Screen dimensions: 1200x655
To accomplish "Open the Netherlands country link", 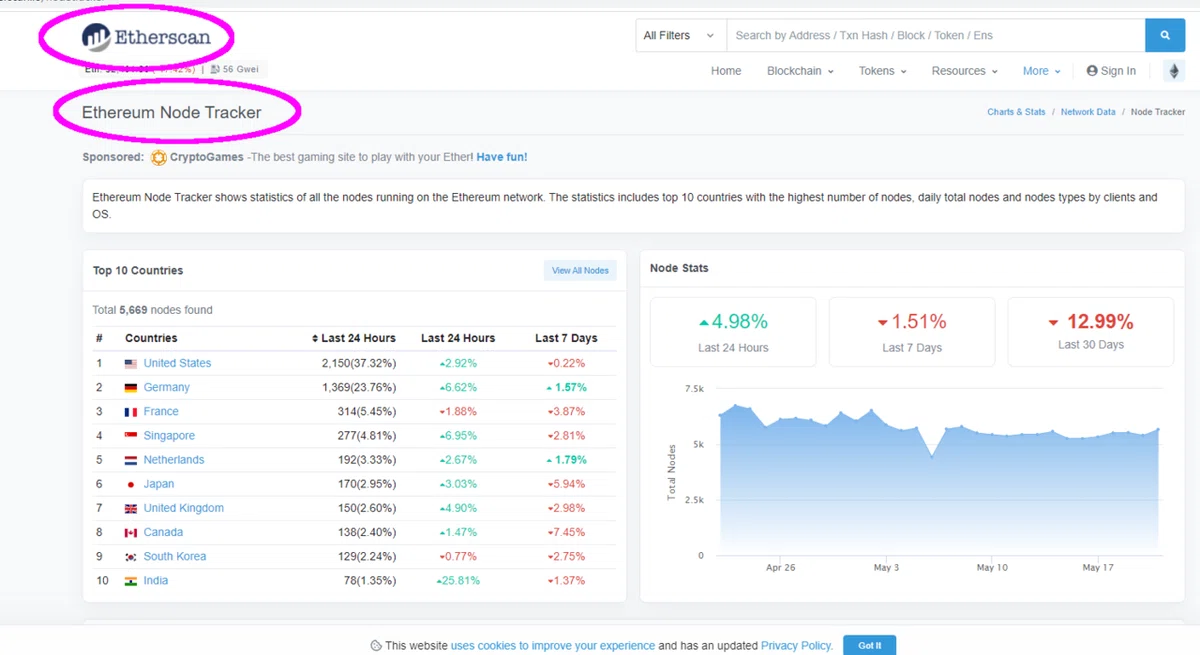I will (x=173, y=460).
